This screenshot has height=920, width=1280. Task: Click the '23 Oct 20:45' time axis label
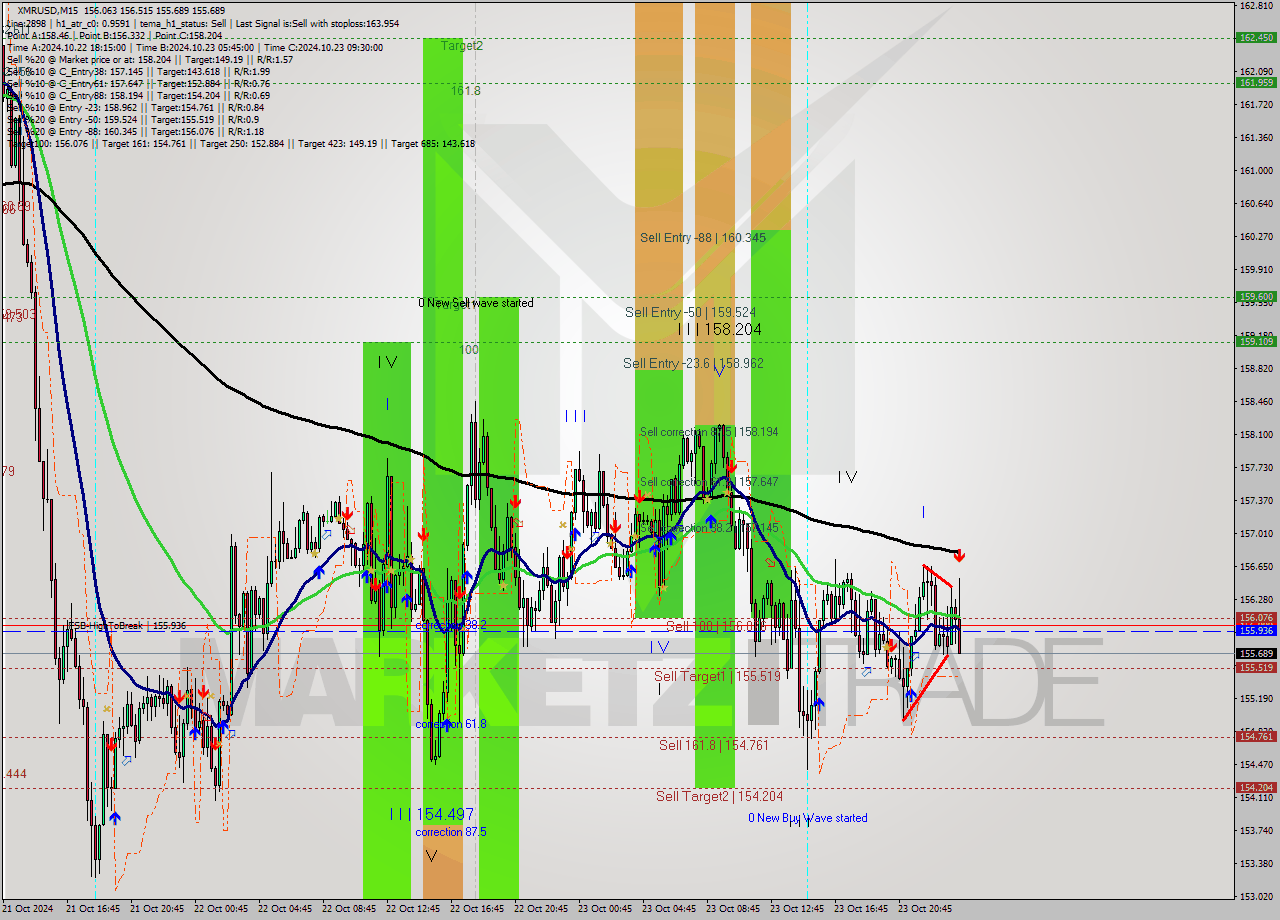click(925, 909)
